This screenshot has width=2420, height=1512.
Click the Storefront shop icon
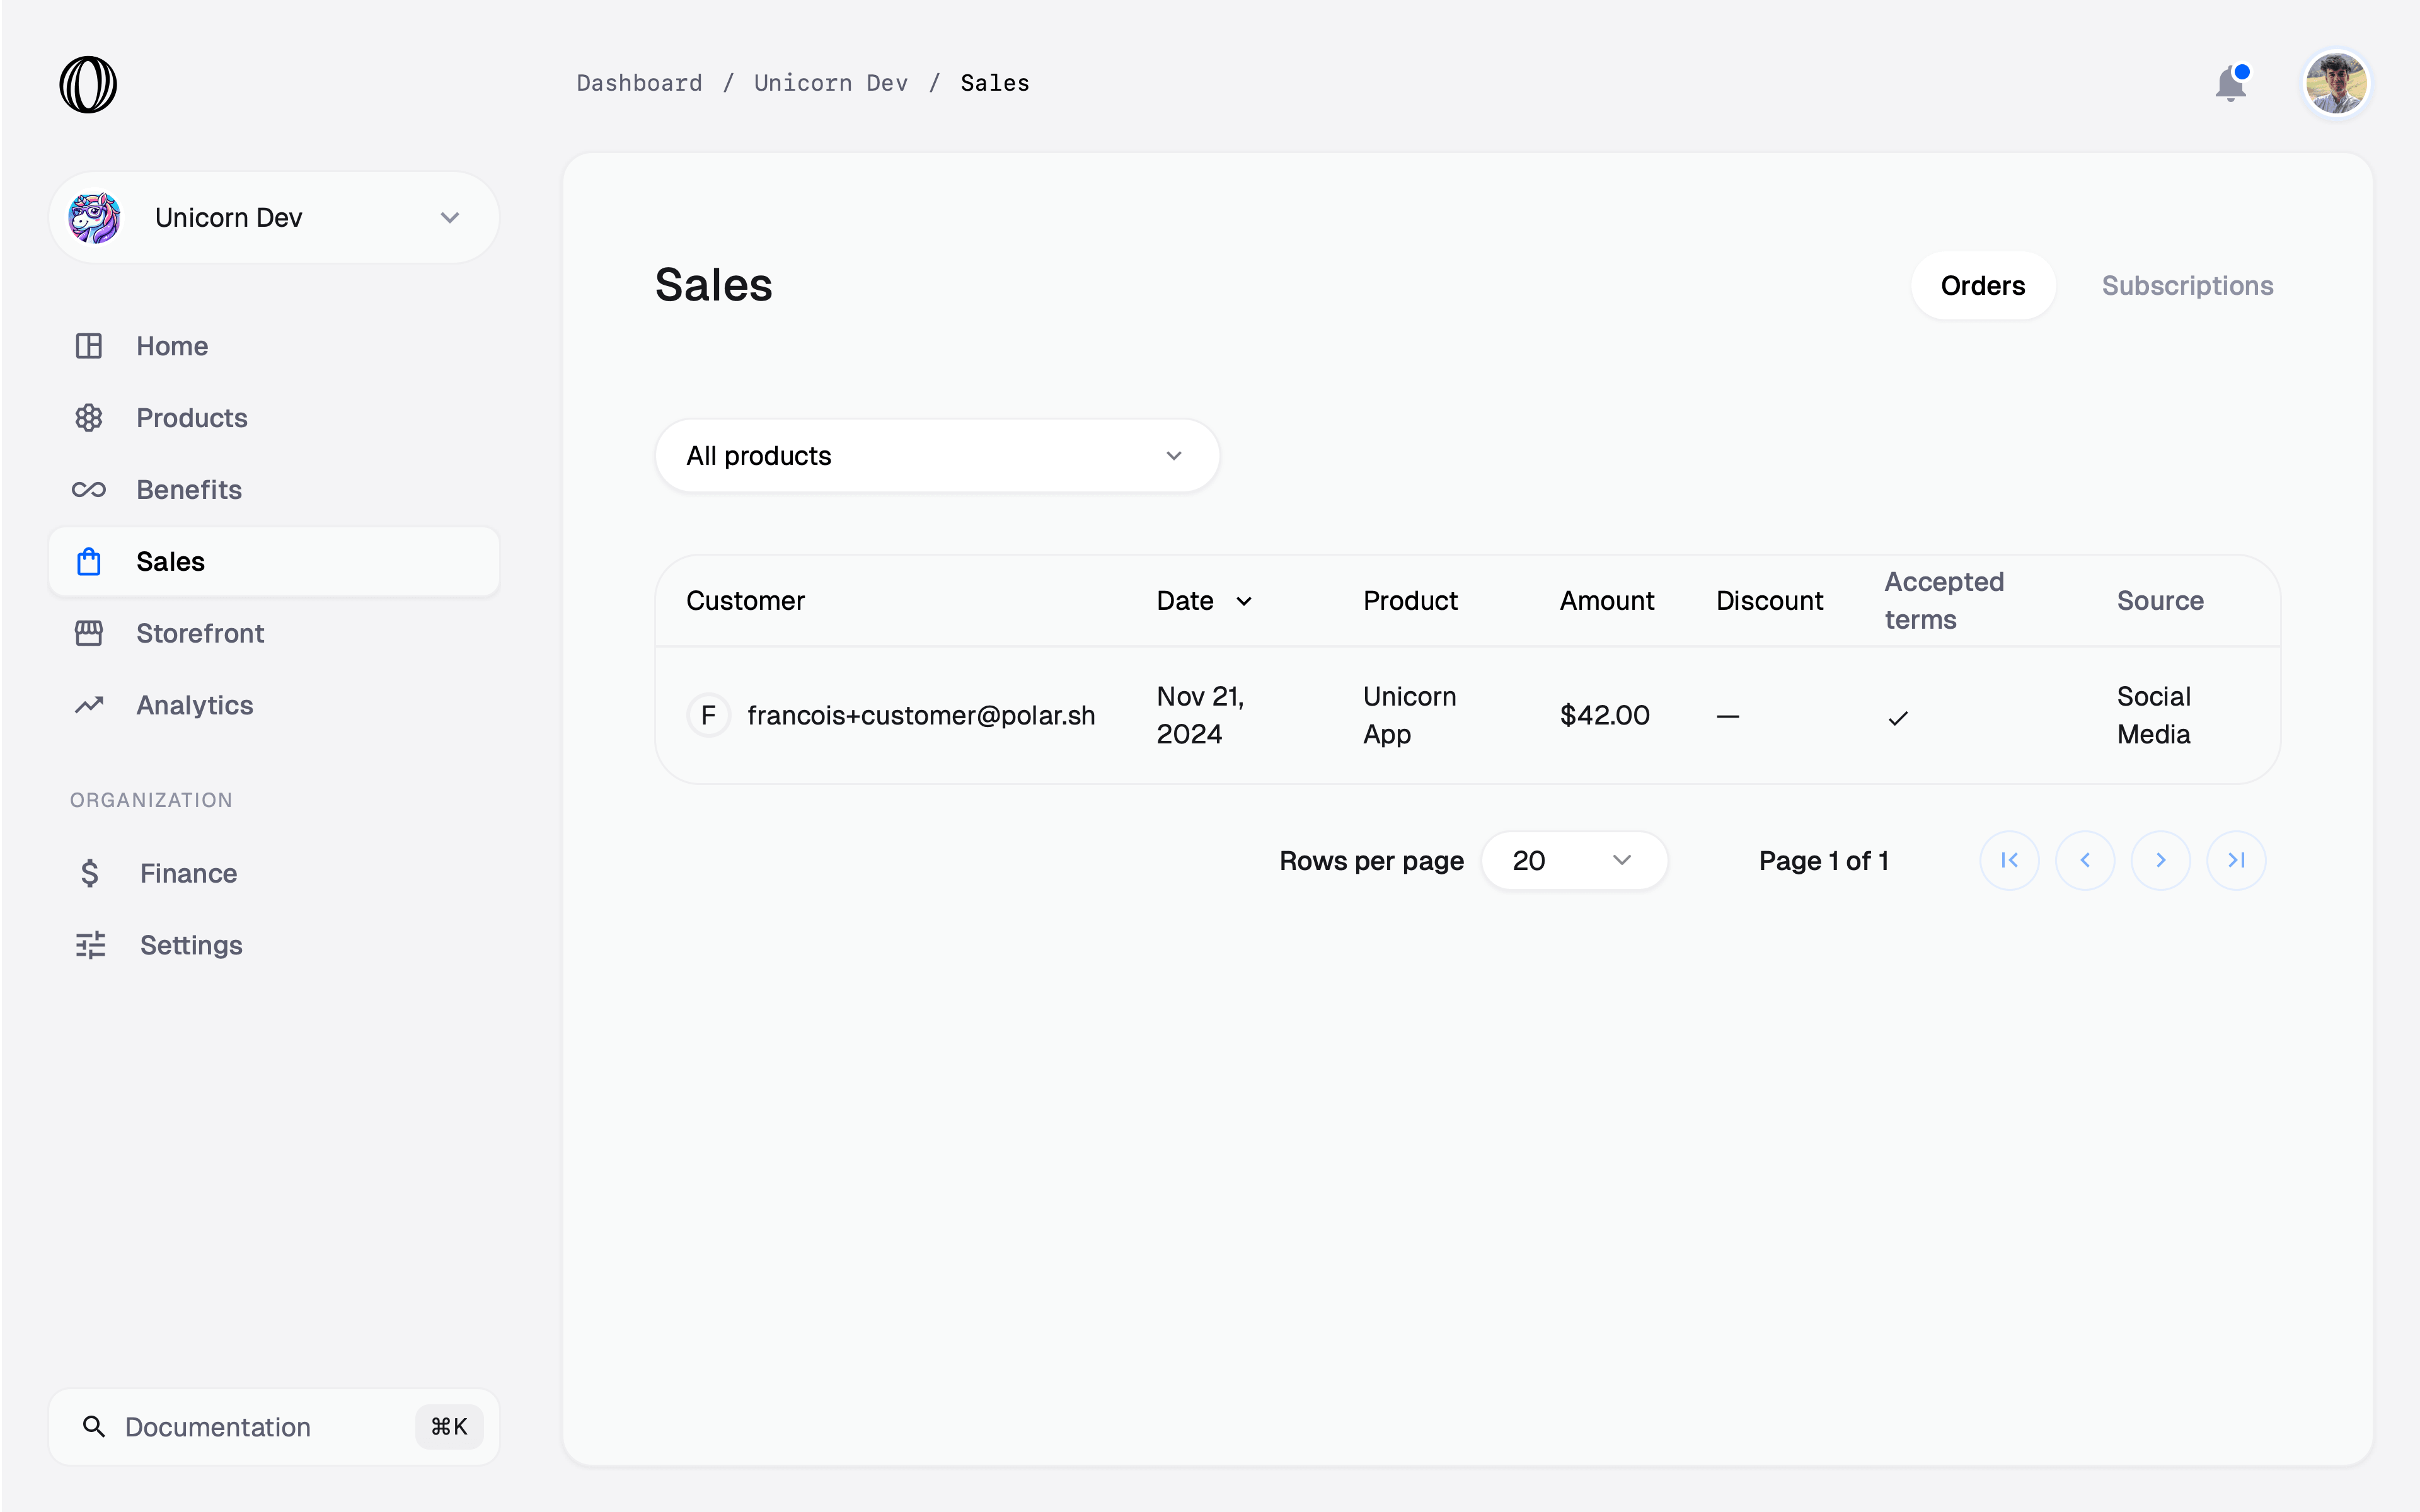89,633
